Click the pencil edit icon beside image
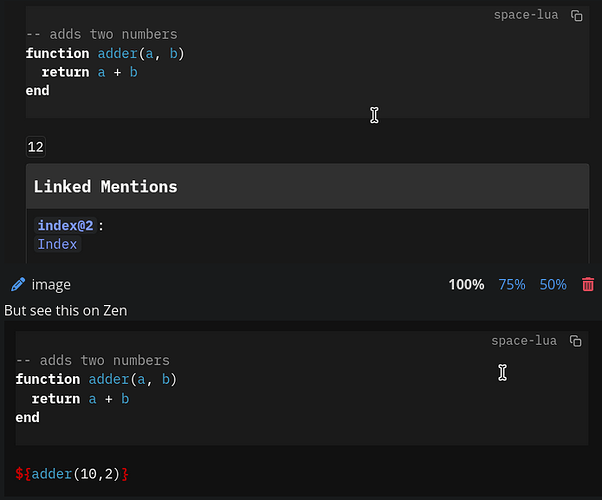 click(18, 285)
